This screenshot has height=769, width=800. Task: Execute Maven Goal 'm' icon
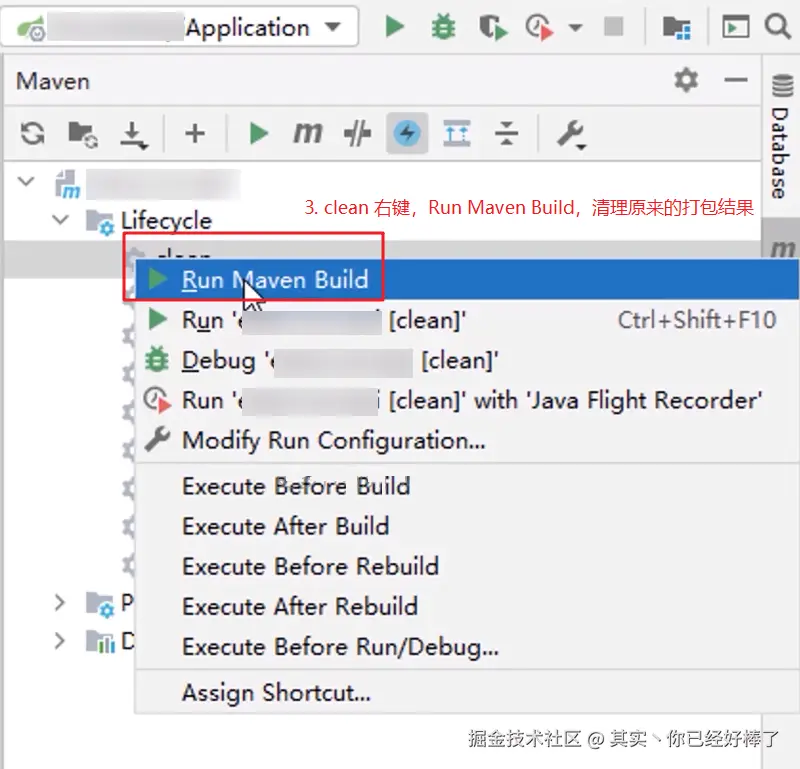(307, 133)
